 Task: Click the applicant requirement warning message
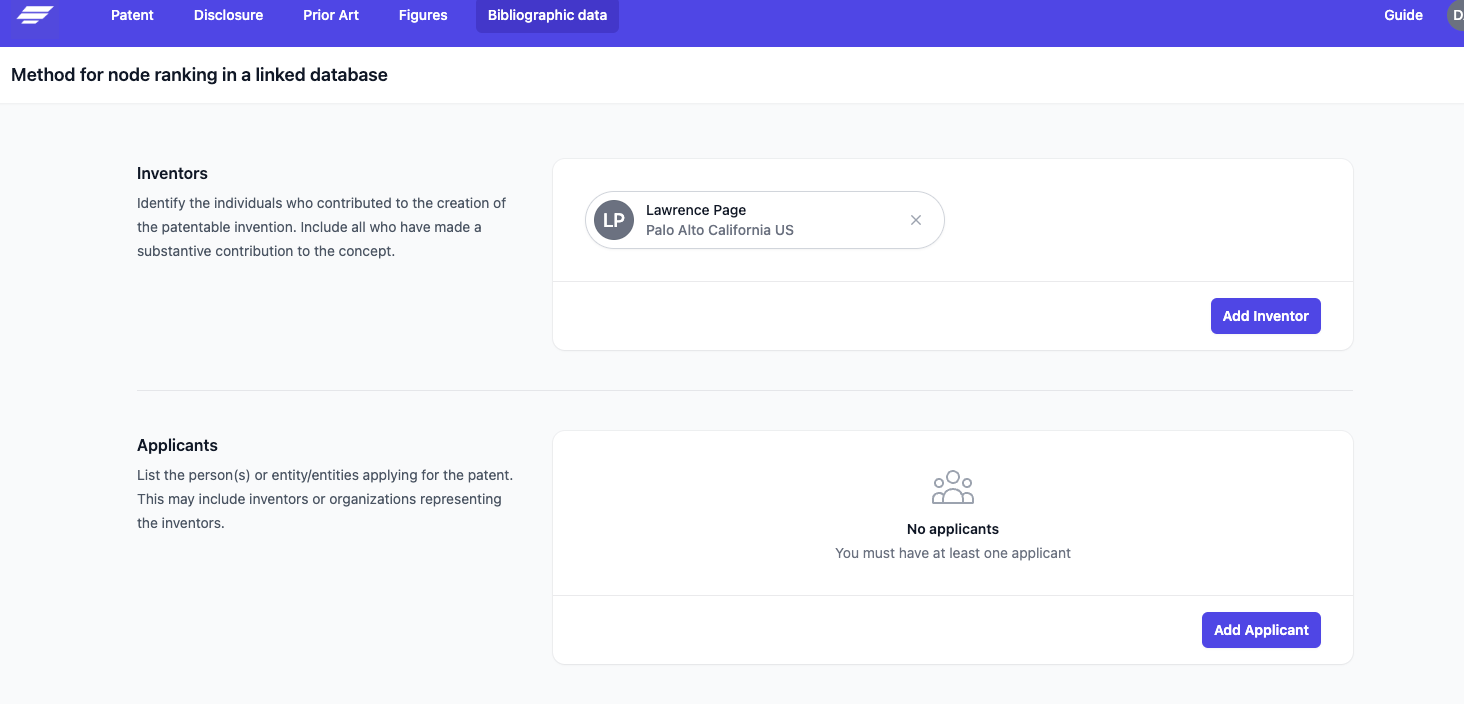pyautogui.click(x=952, y=552)
